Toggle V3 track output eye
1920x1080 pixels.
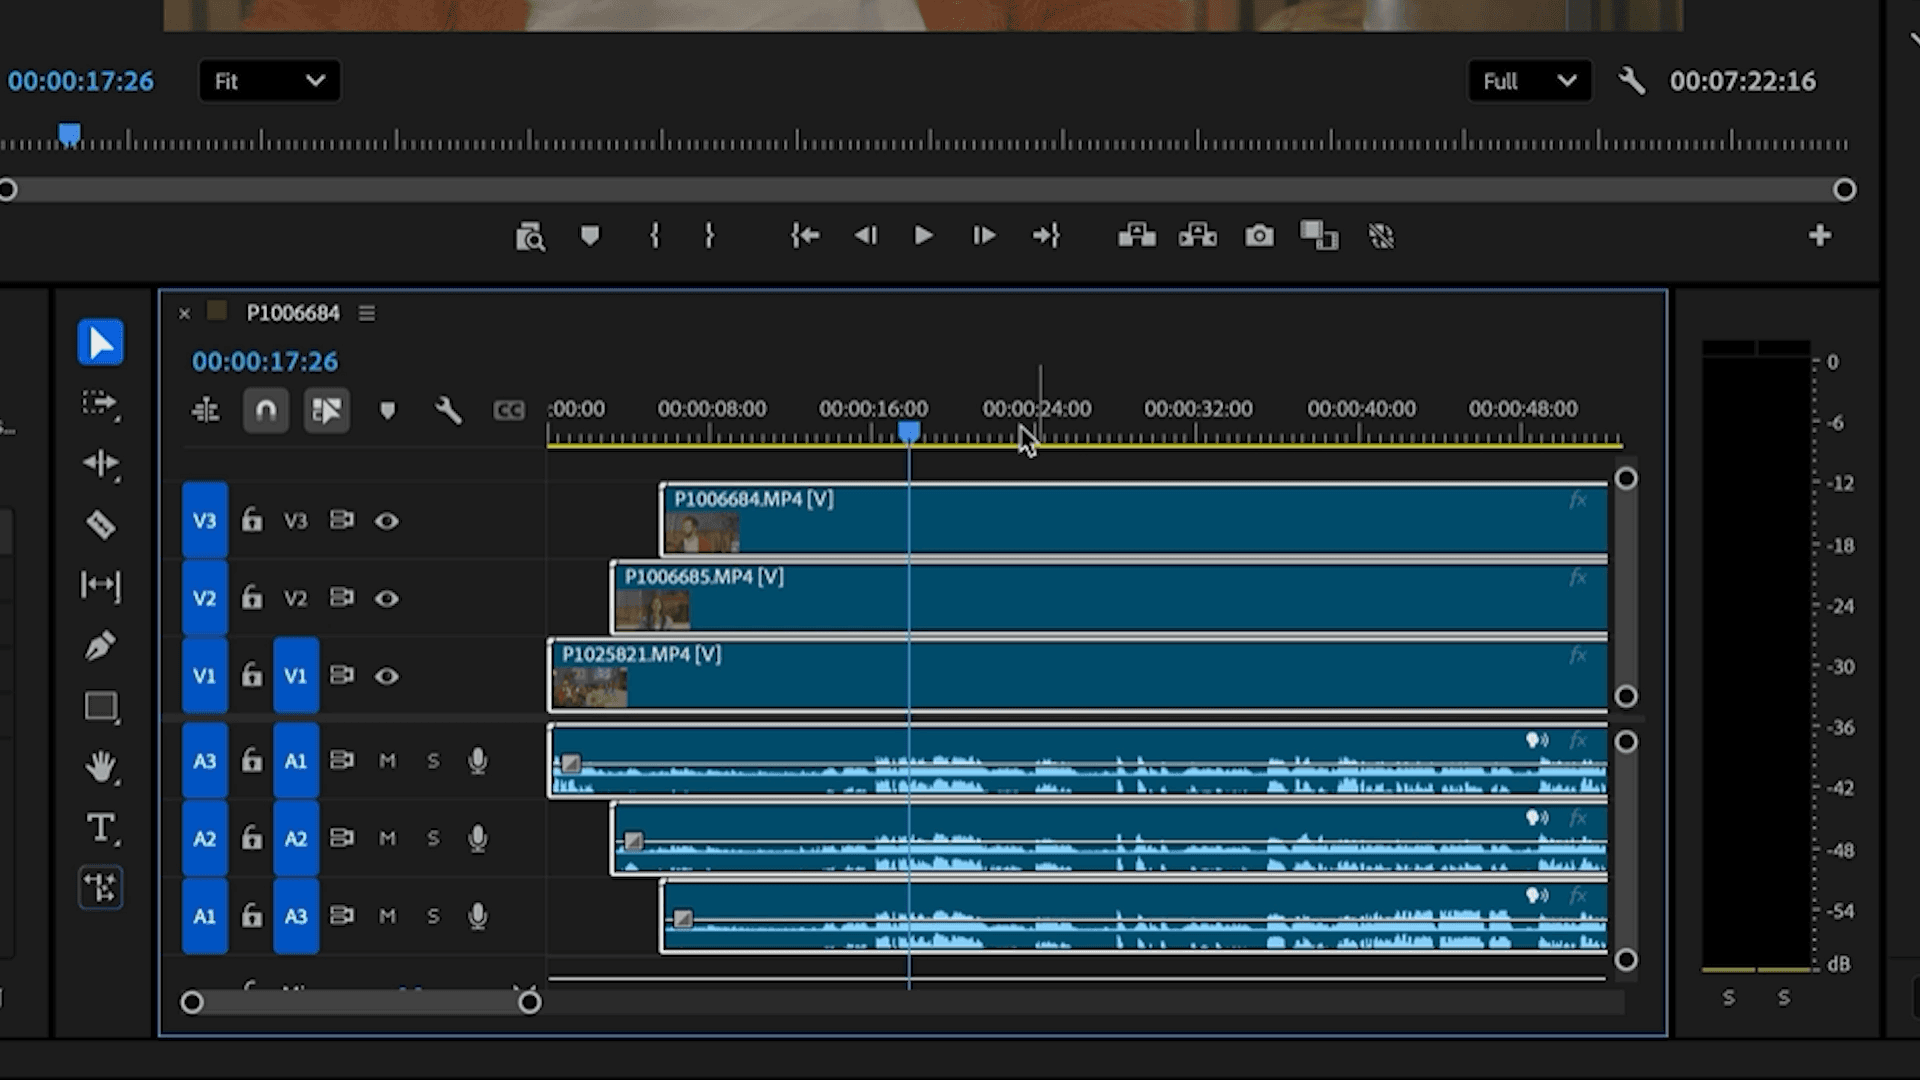pos(386,521)
